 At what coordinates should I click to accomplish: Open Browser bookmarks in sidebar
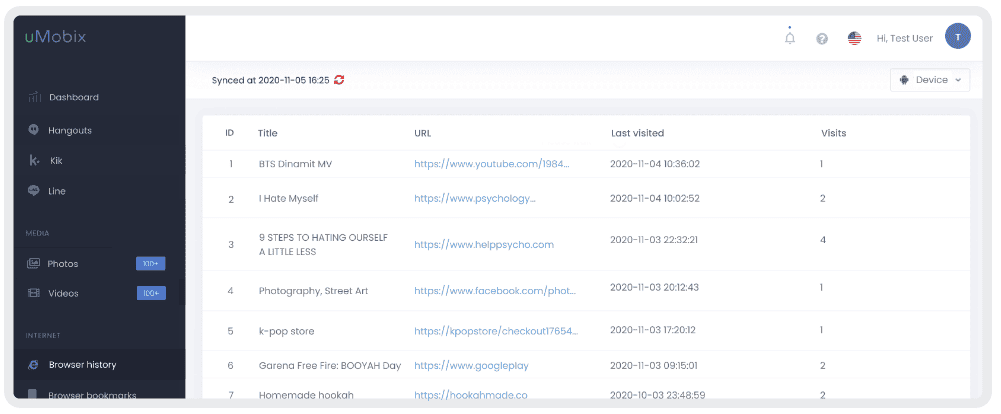click(92, 395)
